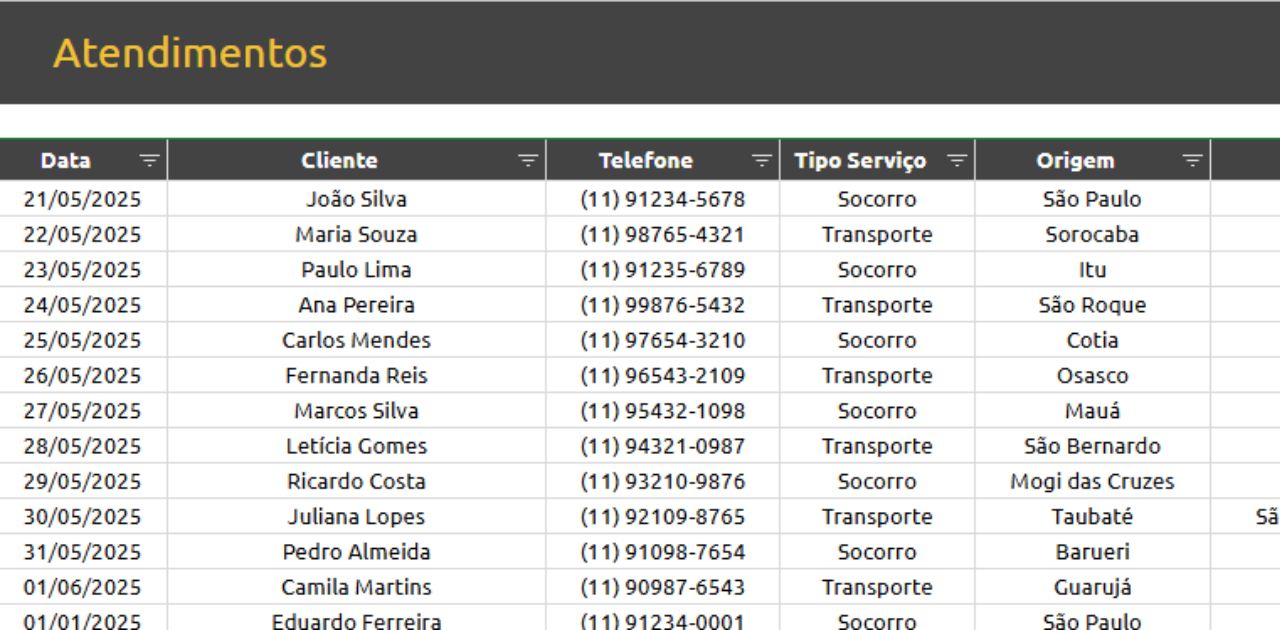Click the Fernanda Reis cell
This screenshot has width=1280, height=630.
(x=356, y=376)
